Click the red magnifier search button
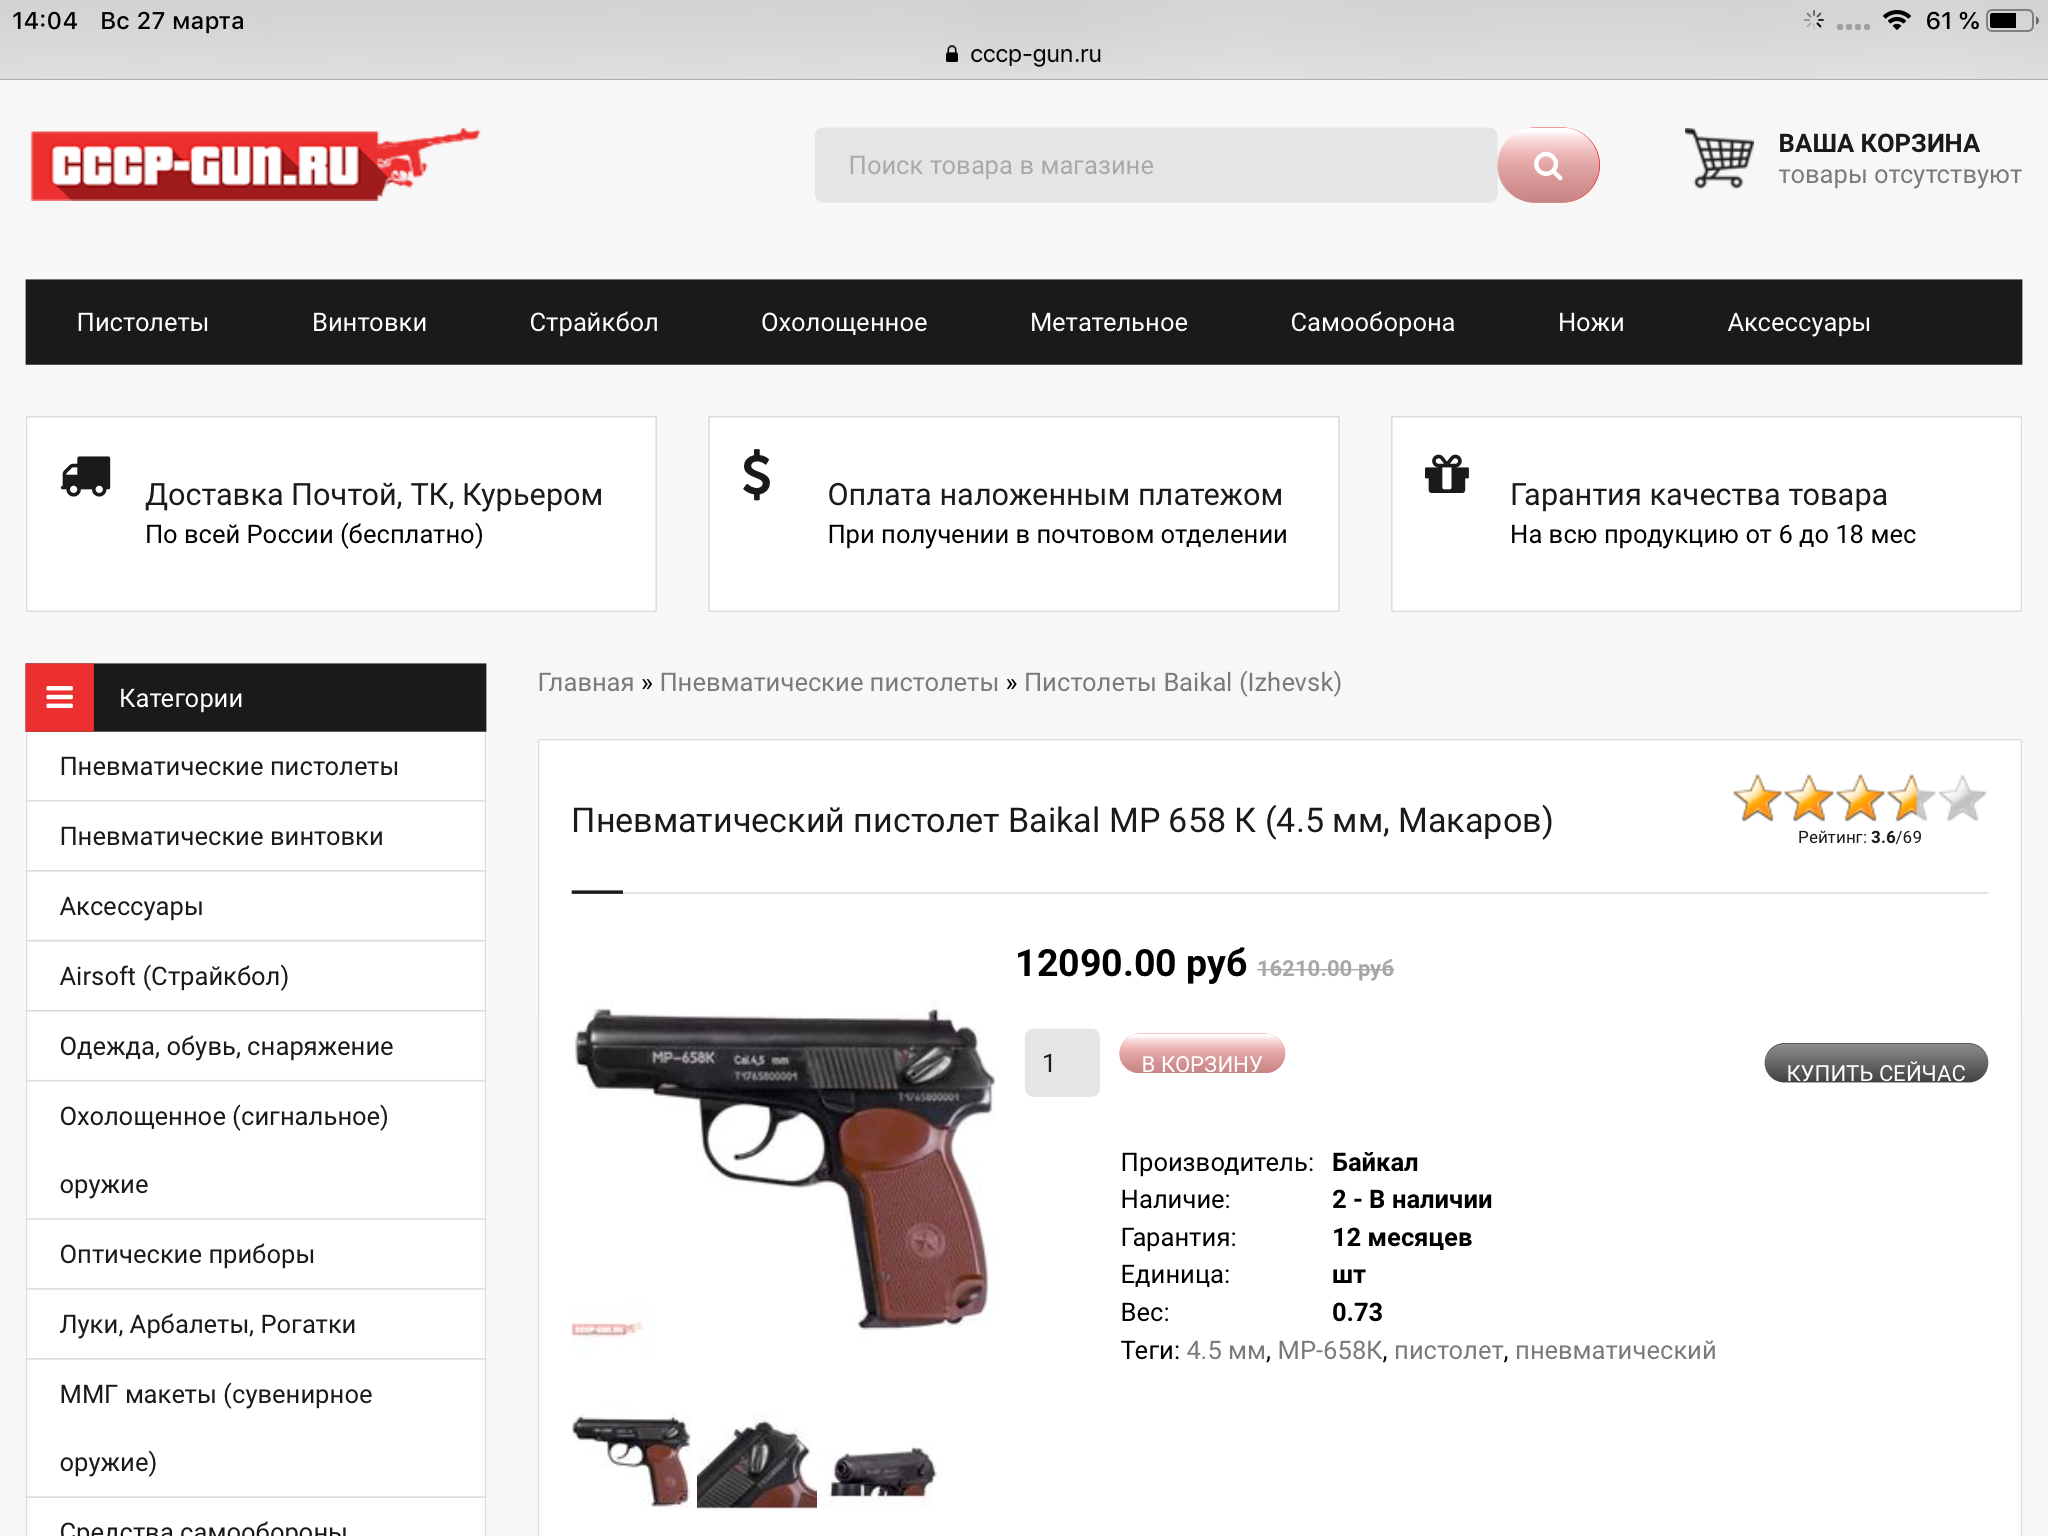Viewport: 2048px width, 1536px height. pos(1547,166)
